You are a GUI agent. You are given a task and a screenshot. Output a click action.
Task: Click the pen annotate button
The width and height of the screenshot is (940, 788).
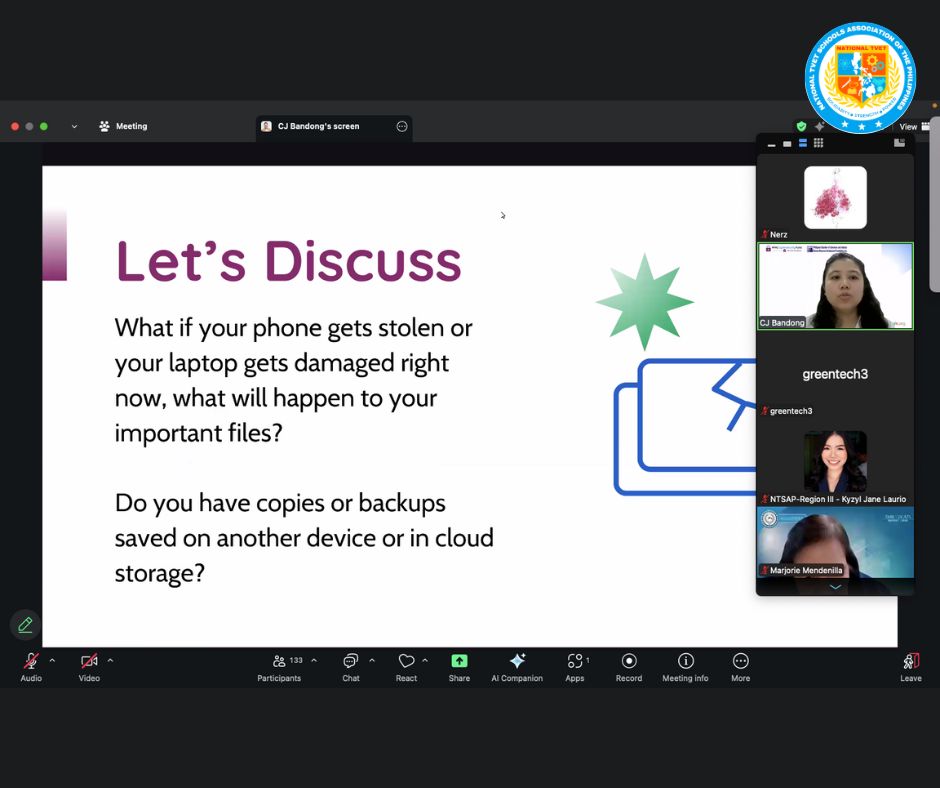(x=25, y=625)
